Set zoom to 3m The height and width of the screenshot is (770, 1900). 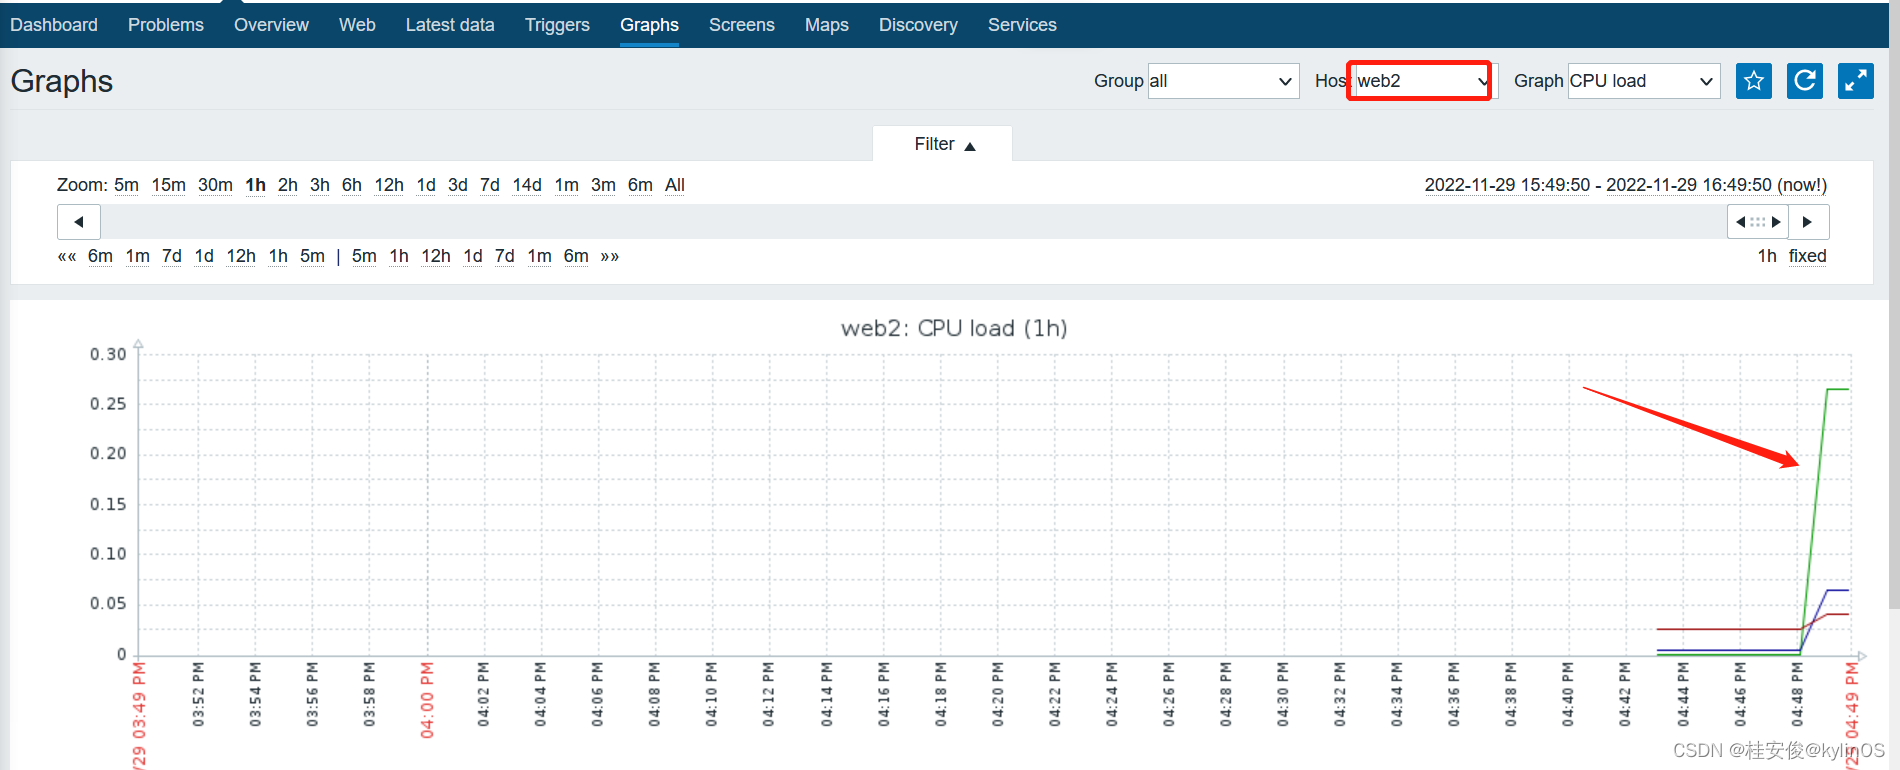(603, 185)
